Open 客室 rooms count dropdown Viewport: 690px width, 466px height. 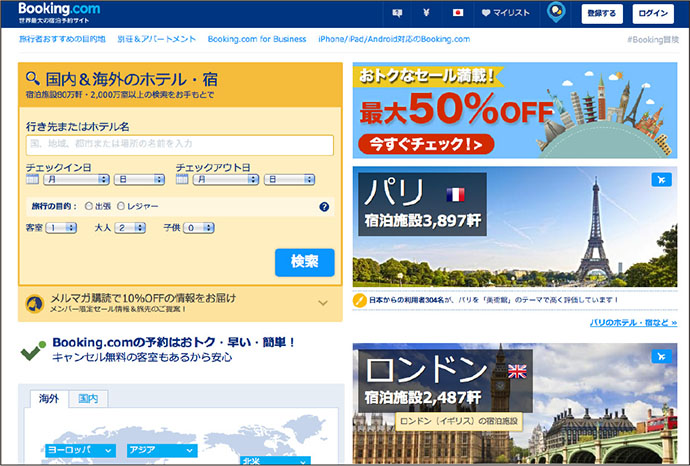(61, 228)
